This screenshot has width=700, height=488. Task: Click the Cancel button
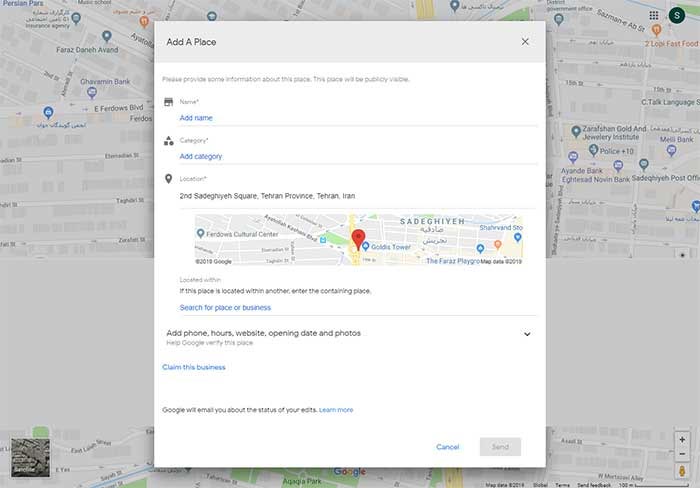point(447,447)
